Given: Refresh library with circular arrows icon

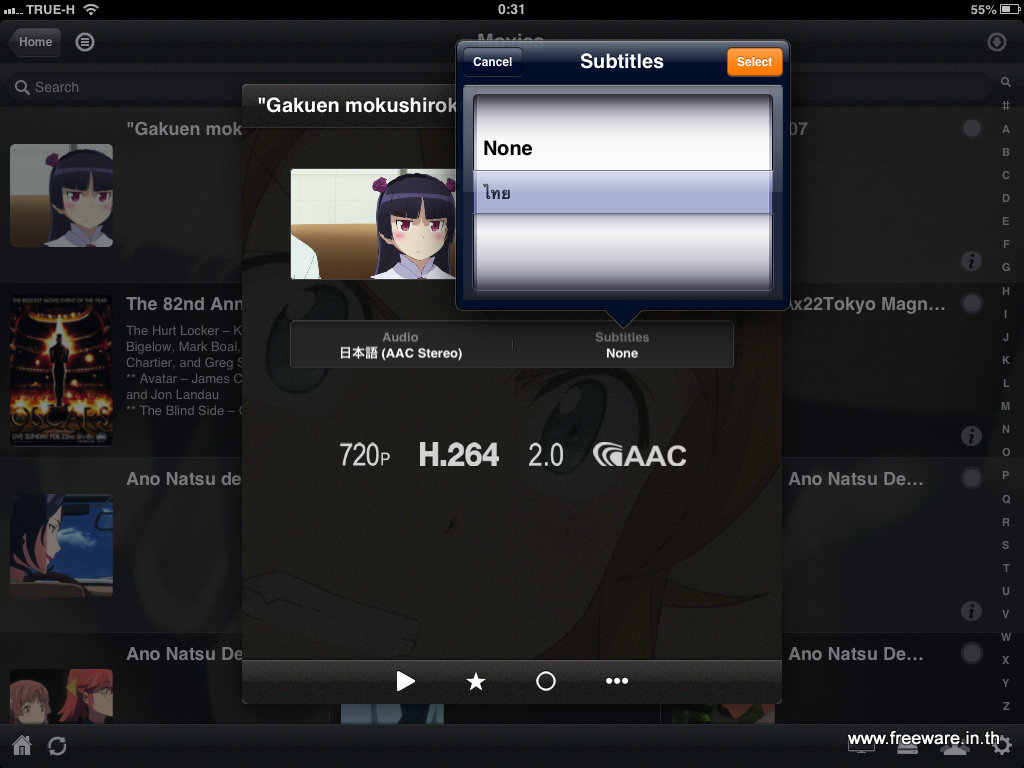Looking at the screenshot, I should point(57,745).
